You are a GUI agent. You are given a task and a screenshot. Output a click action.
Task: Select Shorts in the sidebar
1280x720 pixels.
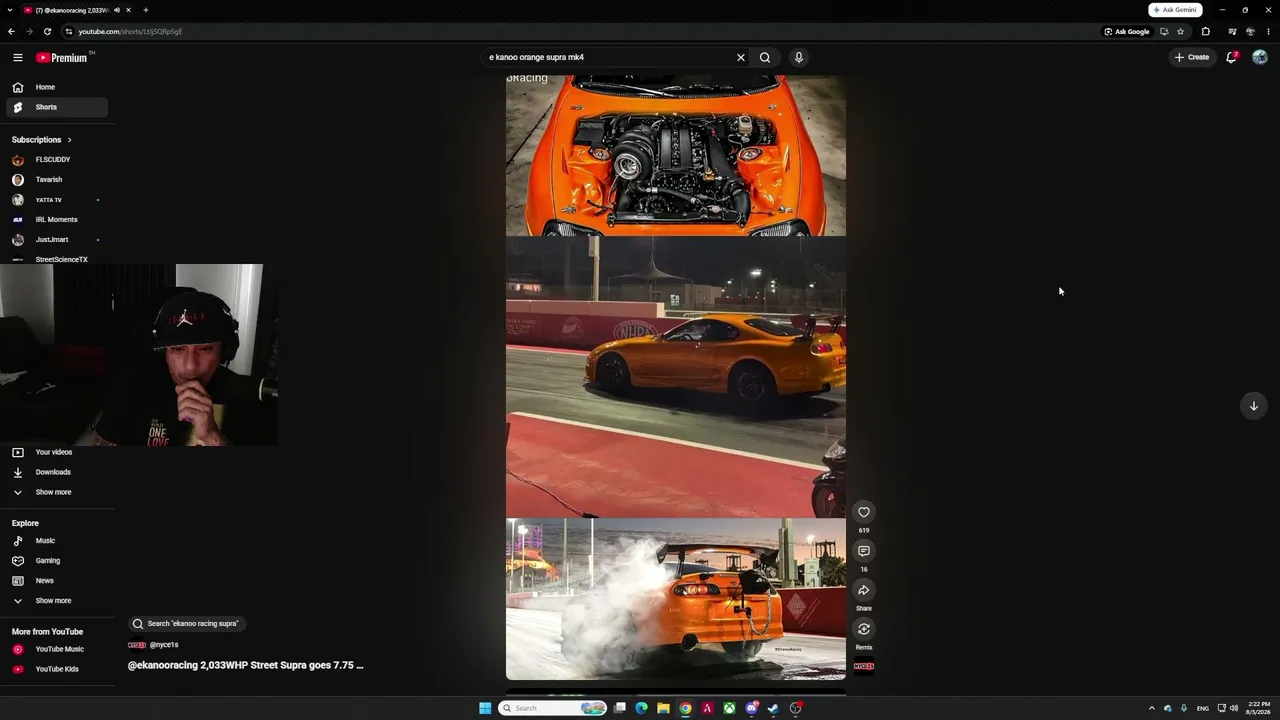tap(57, 107)
